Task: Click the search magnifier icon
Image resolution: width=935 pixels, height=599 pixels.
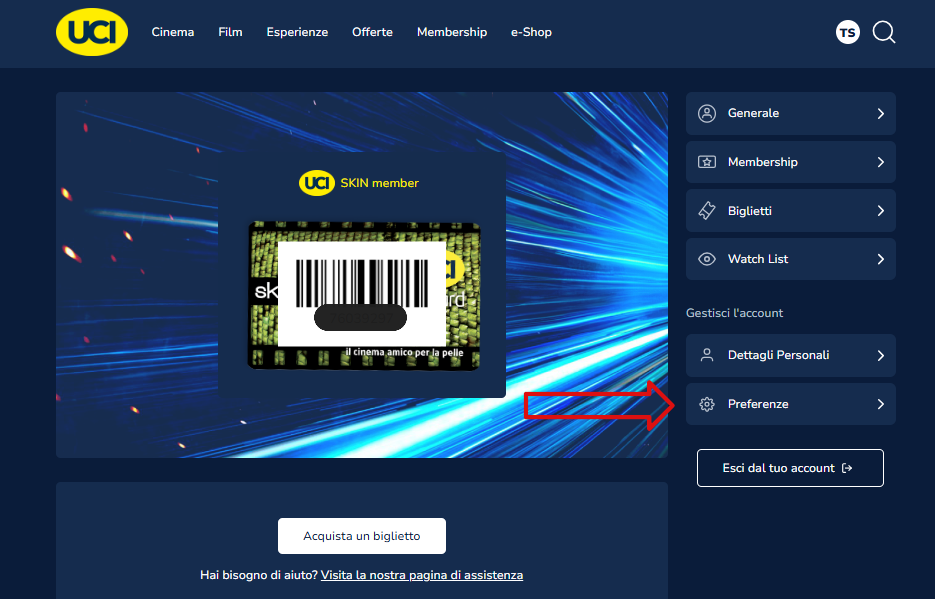Action: (x=884, y=32)
